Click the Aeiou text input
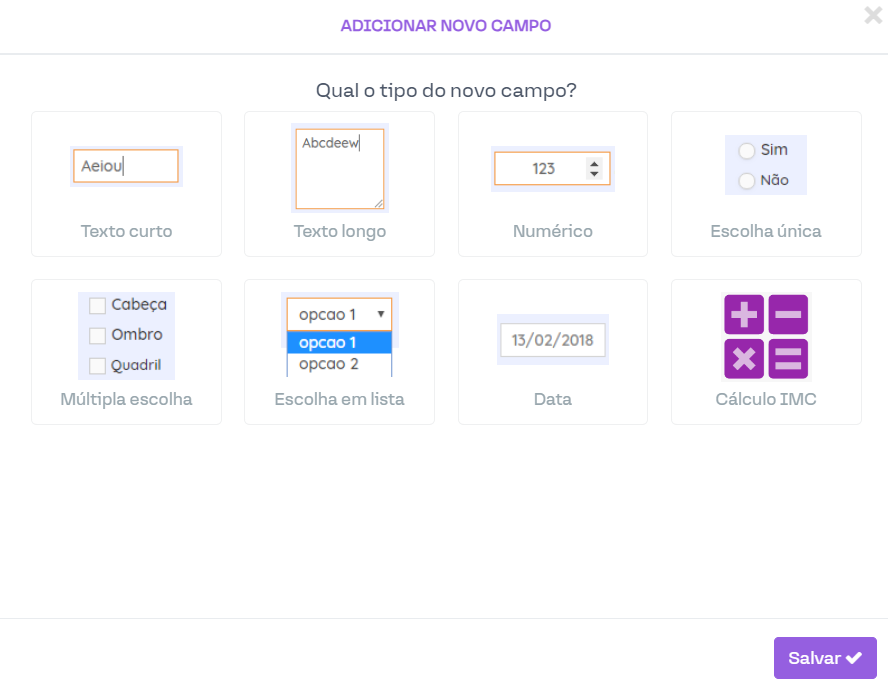The image size is (888, 695). click(126, 166)
